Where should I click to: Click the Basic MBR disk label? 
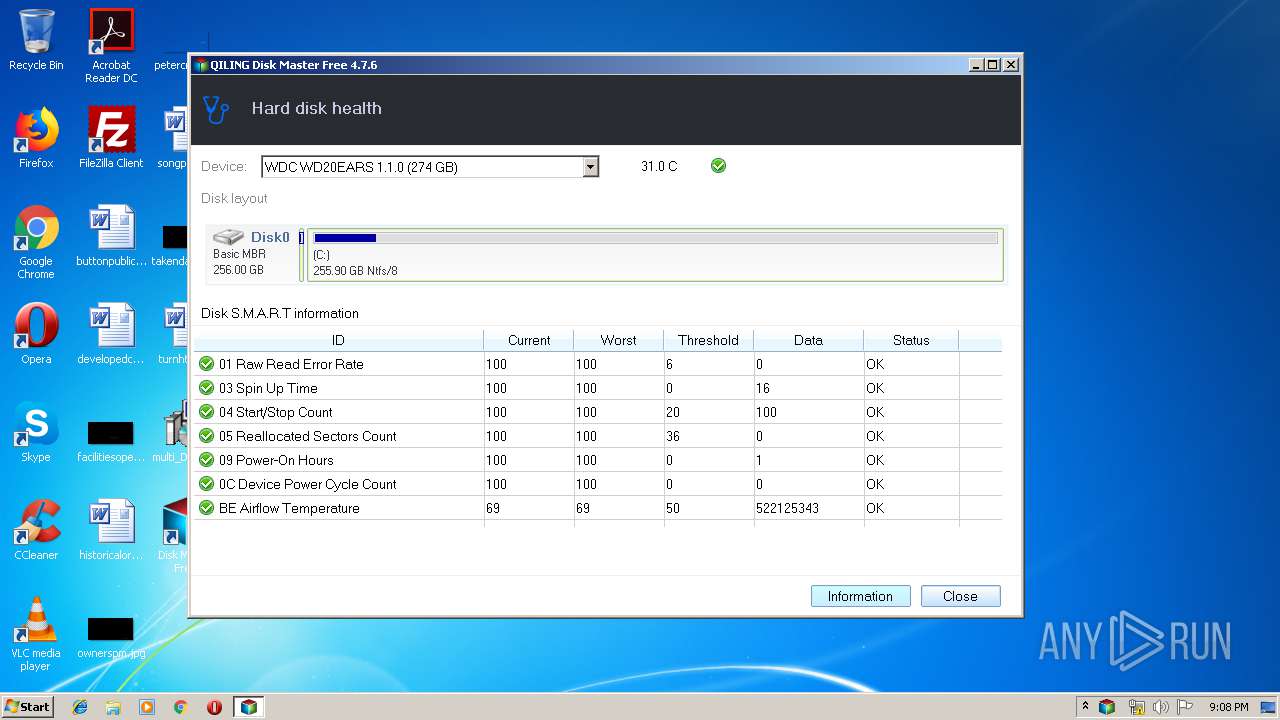239,254
